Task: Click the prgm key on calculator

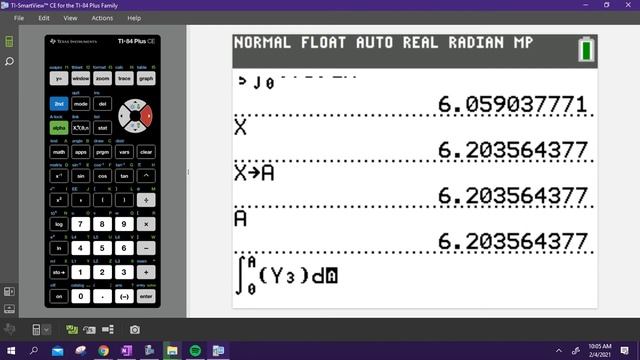Action: (x=102, y=152)
